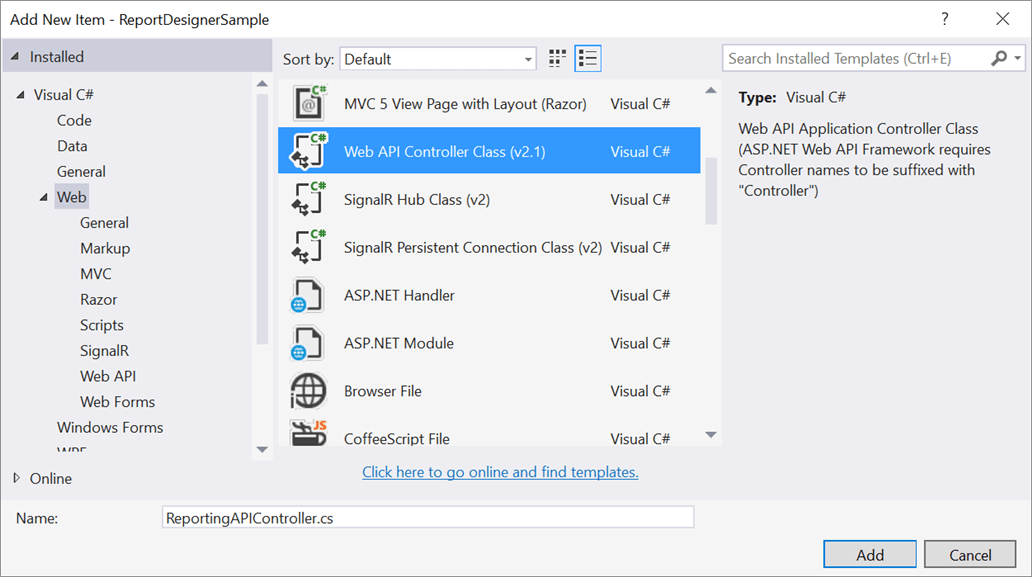The image size is (1032, 577).
Task: Click template list scroll down arrow
Action: [711, 435]
